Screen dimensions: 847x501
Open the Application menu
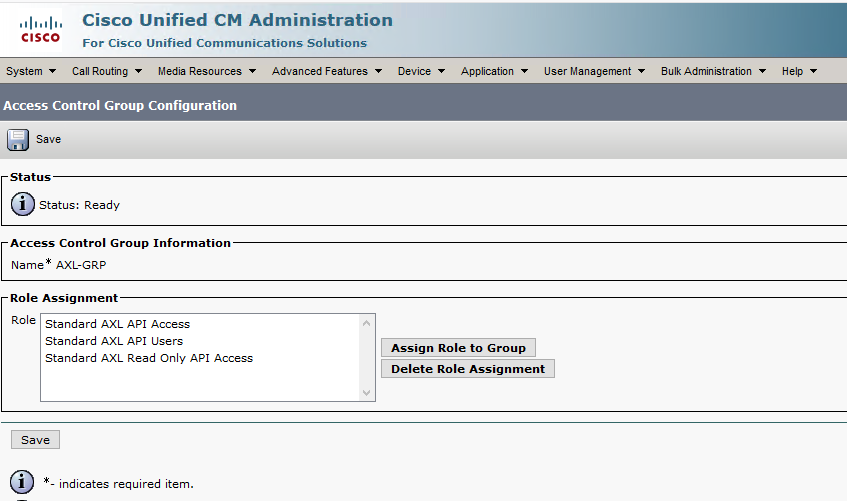(x=494, y=71)
